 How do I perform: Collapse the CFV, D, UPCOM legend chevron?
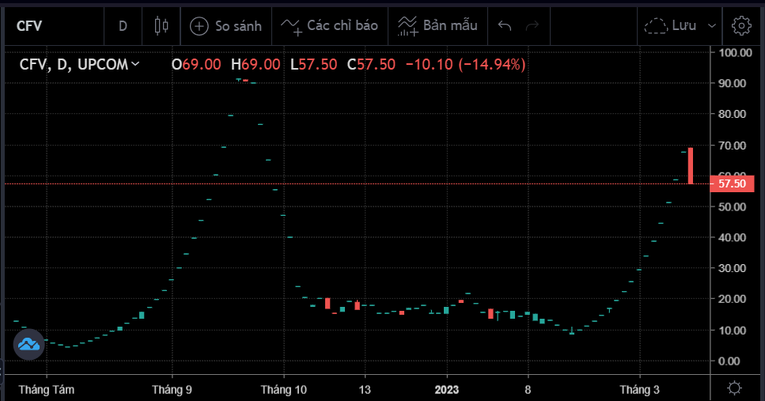pyautogui.click(x=136, y=64)
